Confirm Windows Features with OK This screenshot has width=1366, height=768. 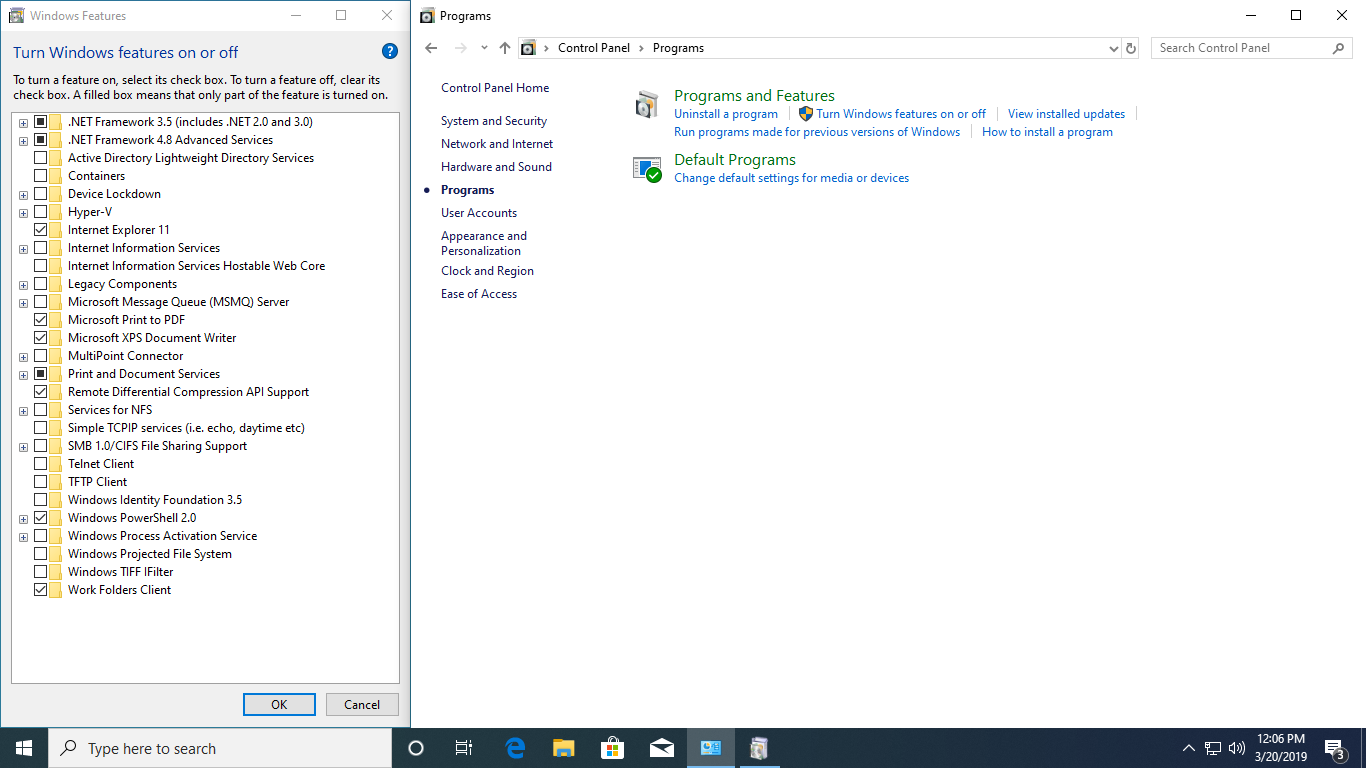pyautogui.click(x=279, y=704)
